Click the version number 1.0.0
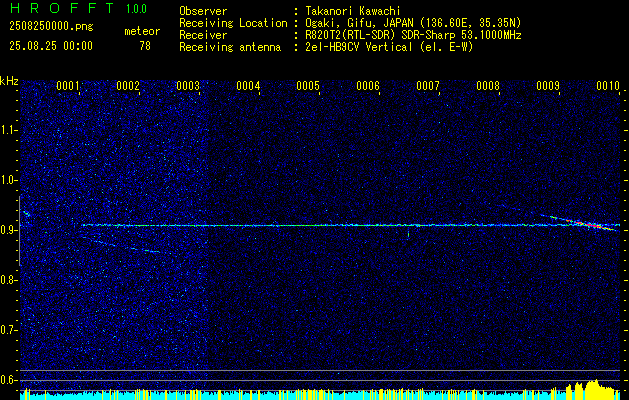Screen dimensions: 629x400 136,8
